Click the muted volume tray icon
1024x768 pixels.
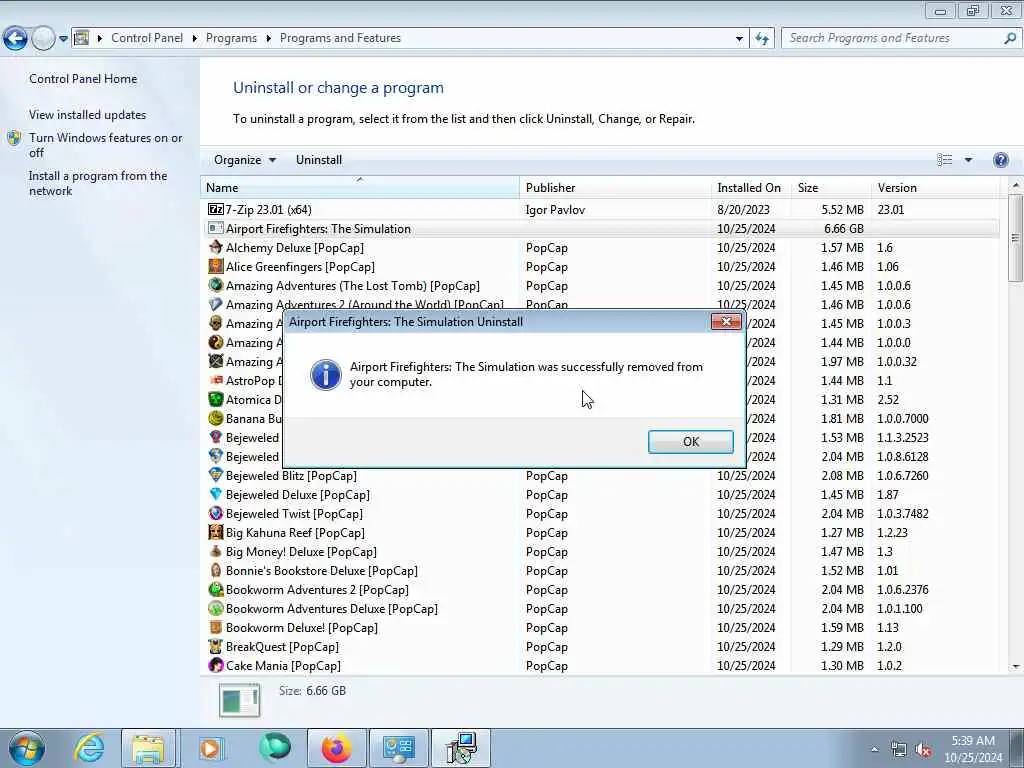pos(923,749)
